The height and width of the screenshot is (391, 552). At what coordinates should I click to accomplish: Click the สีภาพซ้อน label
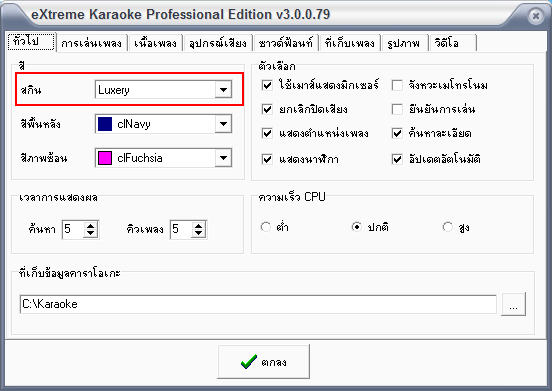tap(44, 158)
